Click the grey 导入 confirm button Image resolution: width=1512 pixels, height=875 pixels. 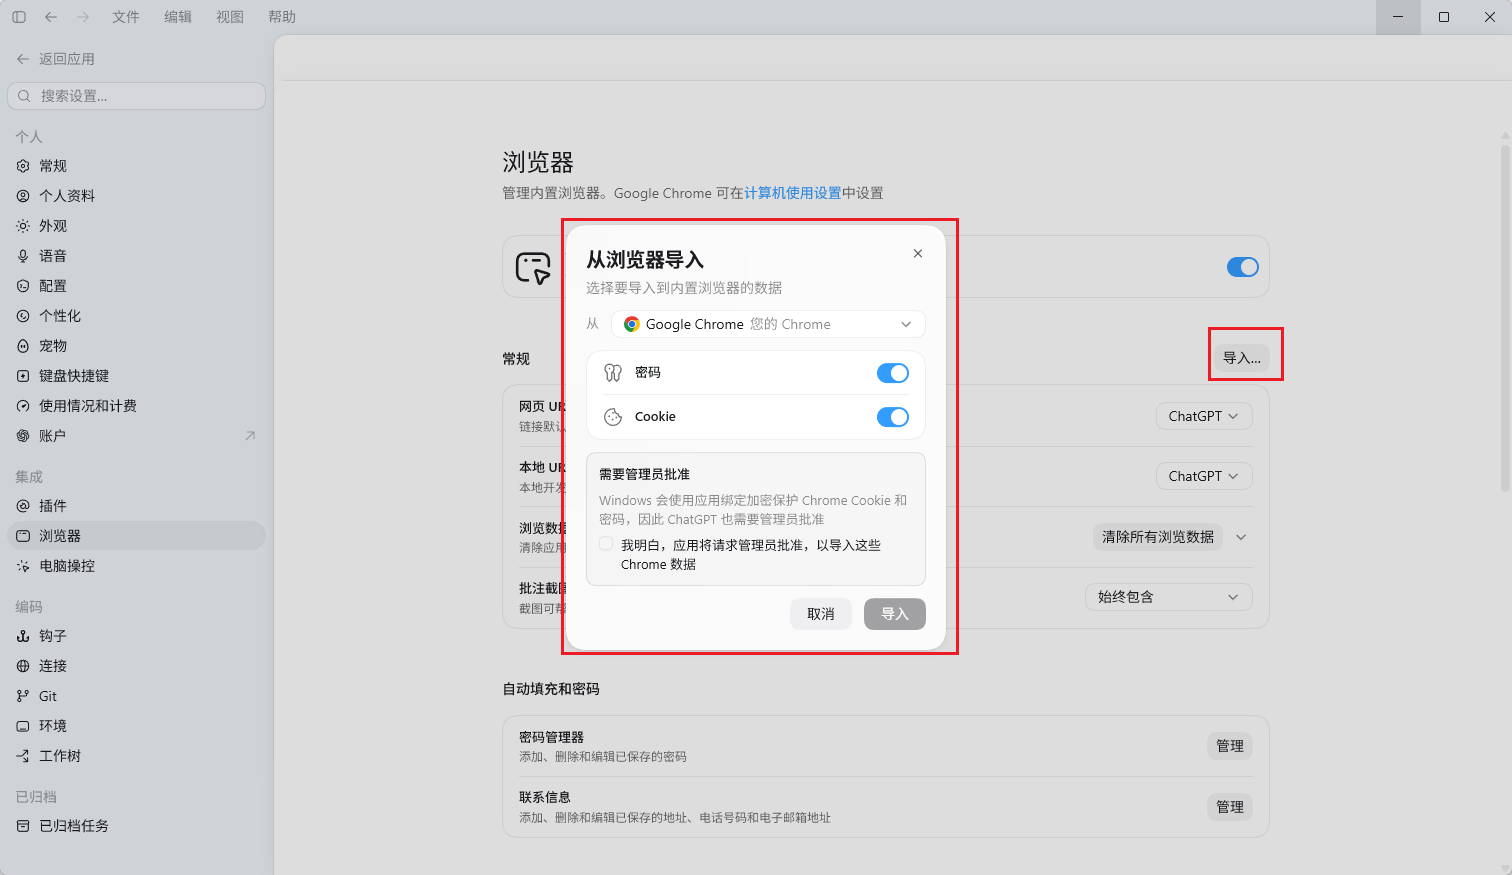tap(895, 614)
